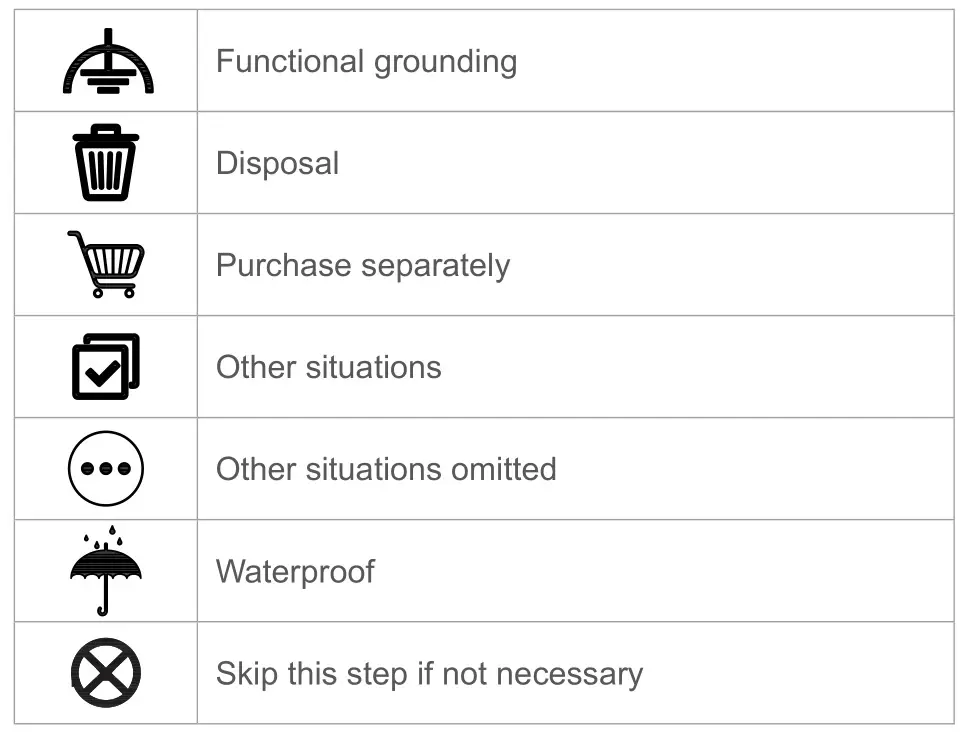Select the "Functional grounding" label text

coord(366,62)
